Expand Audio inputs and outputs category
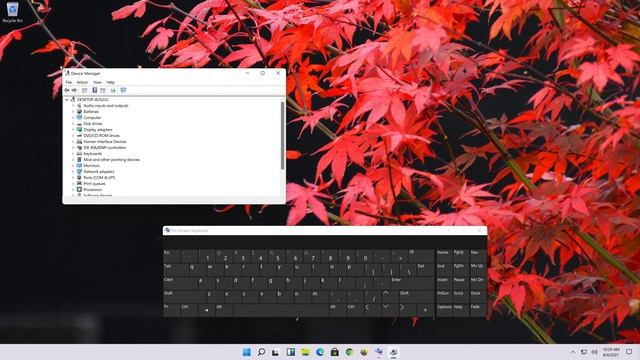The width and height of the screenshot is (640, 360). coord(73,106)
